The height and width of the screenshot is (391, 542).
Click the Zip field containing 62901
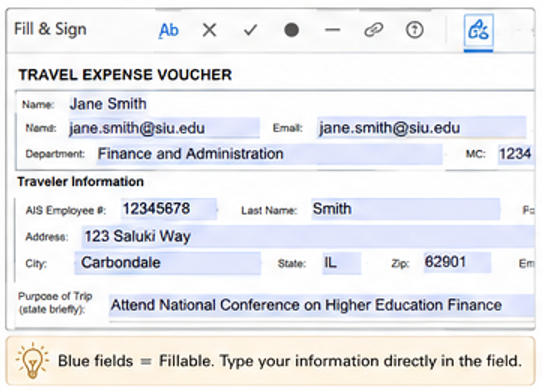click(457, 262)
